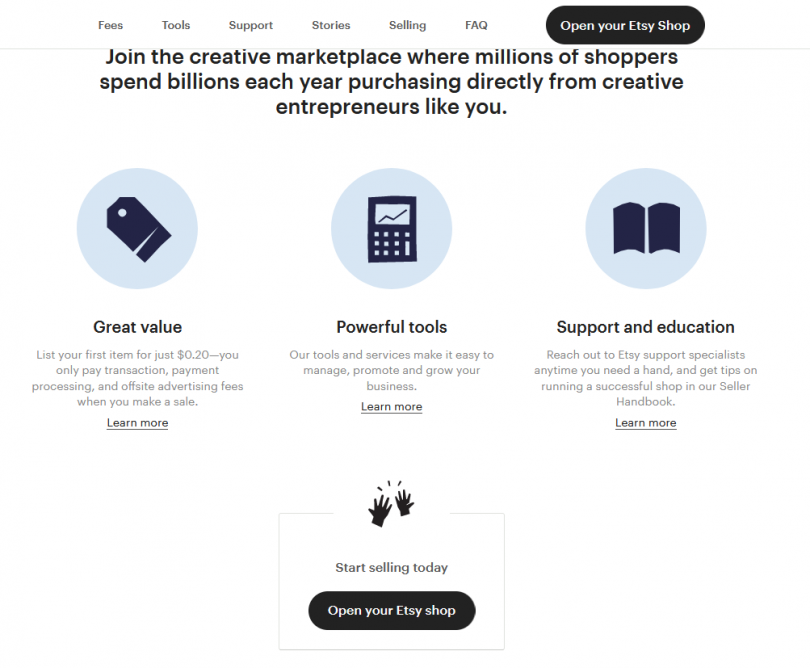Image resolution: width=810 pixels, height=668 pixels.
Task: Open Learn more beneath Powerful tools
Action: (x=391, y=407)
